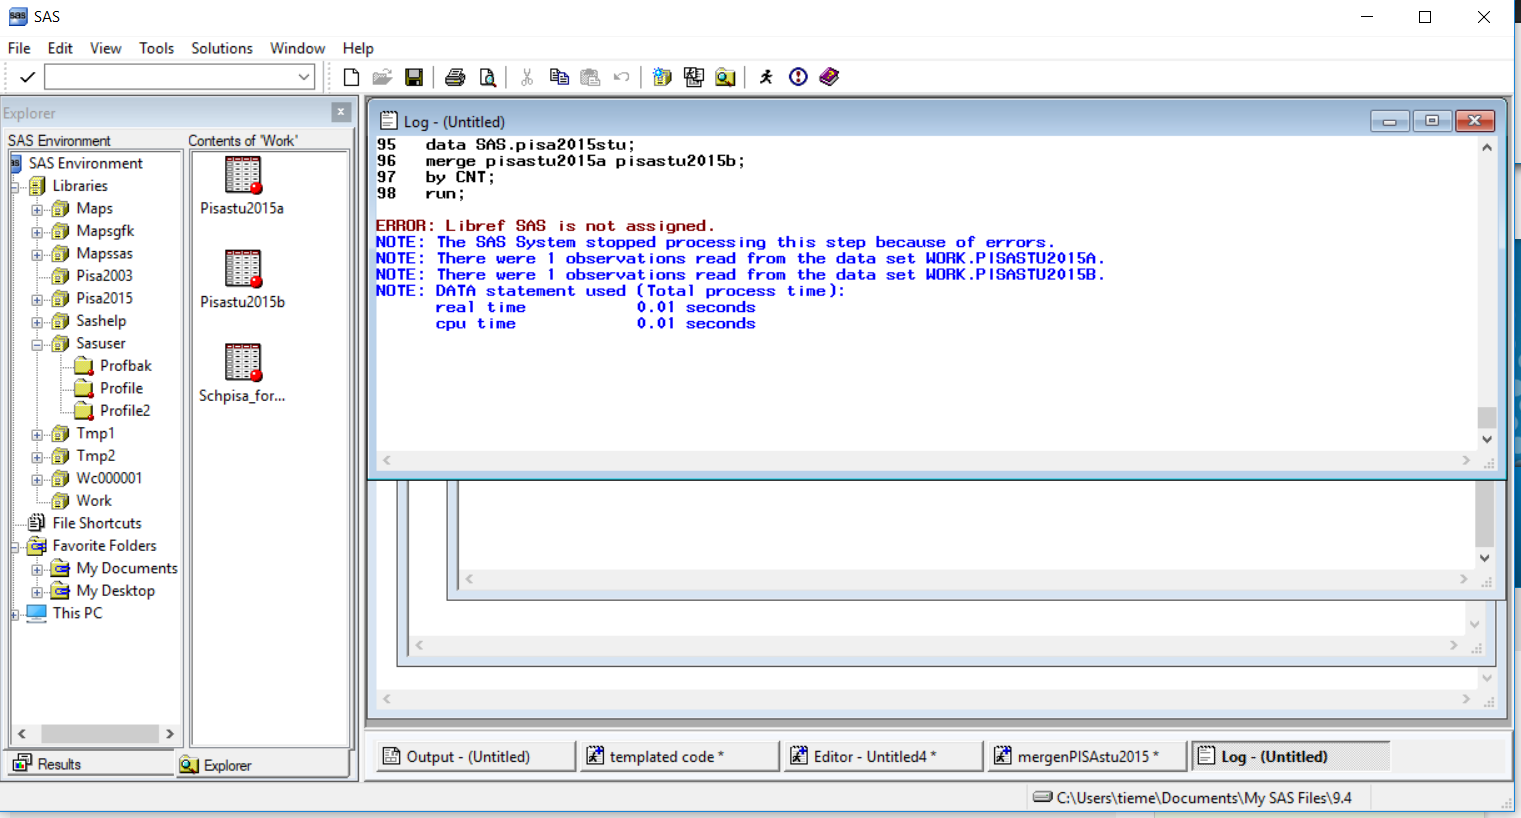Click the Break (exclamation circle) toolbar icon

pos(797,77)
